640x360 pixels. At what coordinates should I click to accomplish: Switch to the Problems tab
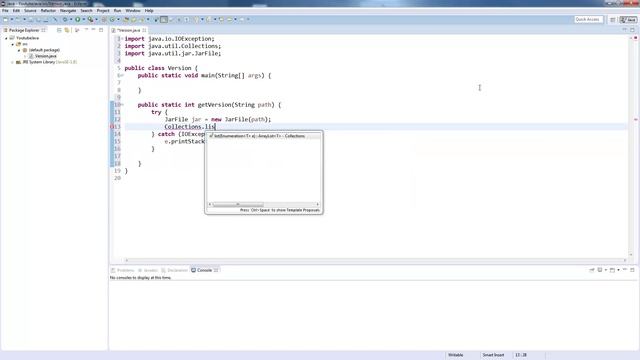pos(122,270)
